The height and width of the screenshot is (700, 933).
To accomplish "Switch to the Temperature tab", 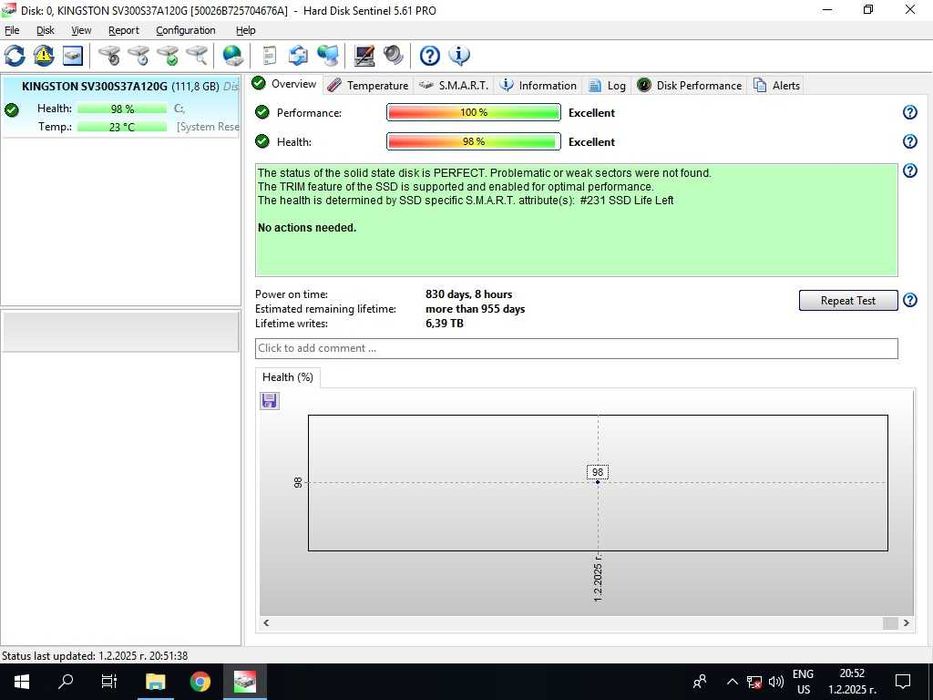I will tap(368, 86).
